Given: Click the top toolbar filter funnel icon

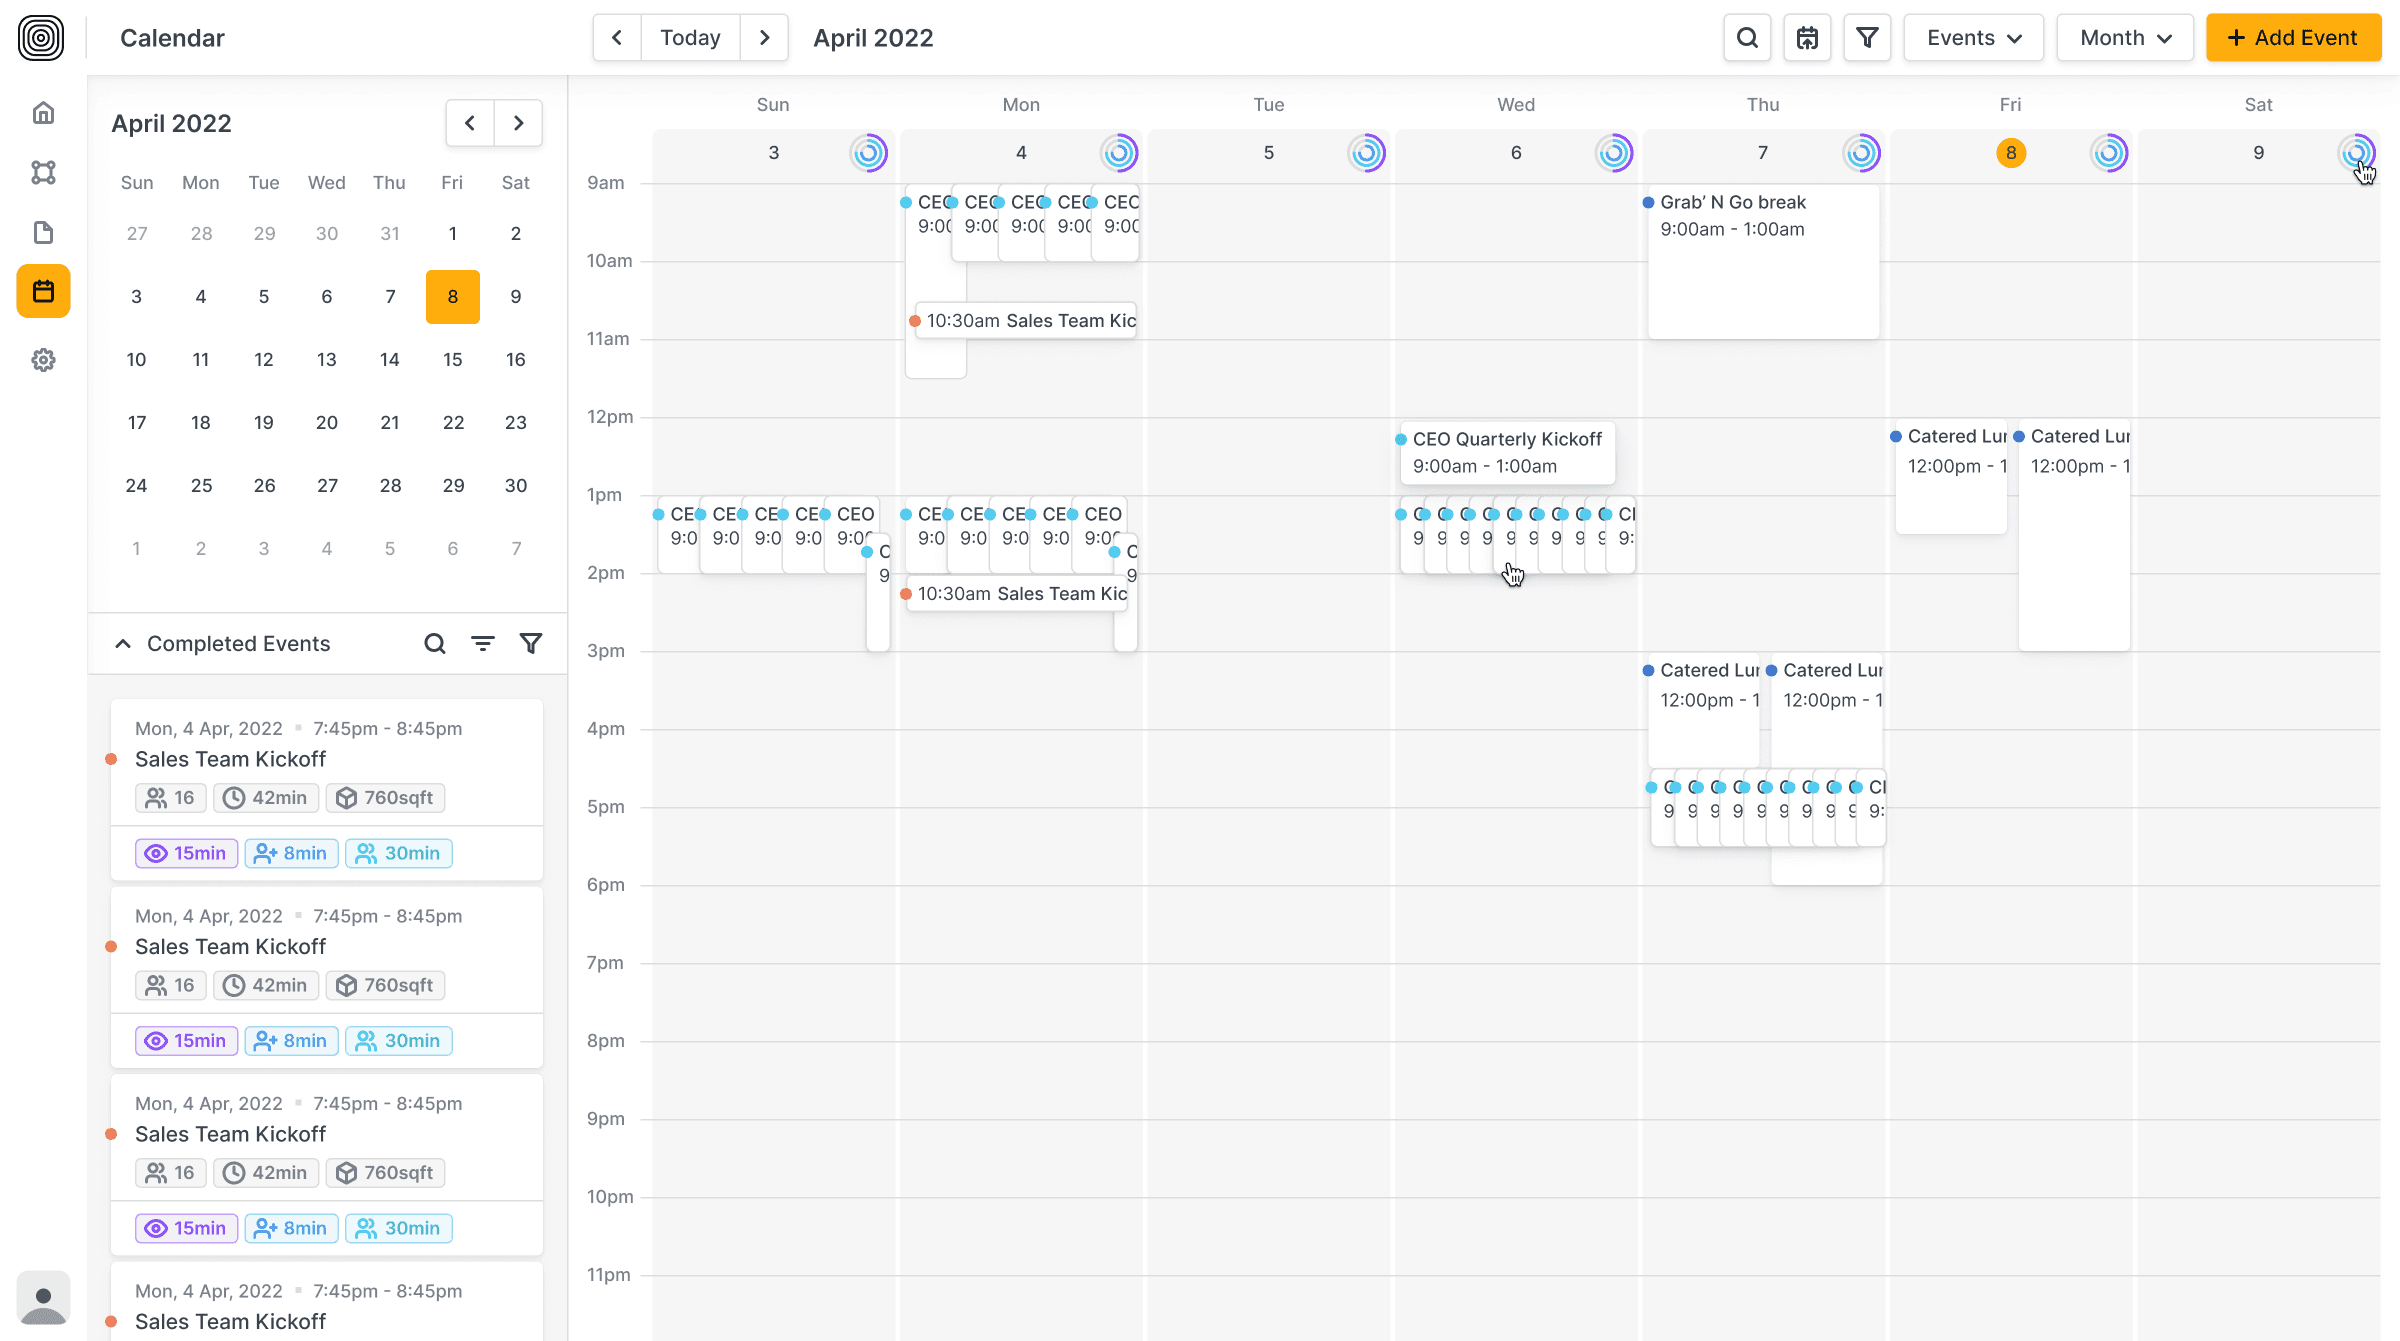Looking at the screenshot, I should (1867, 38).
